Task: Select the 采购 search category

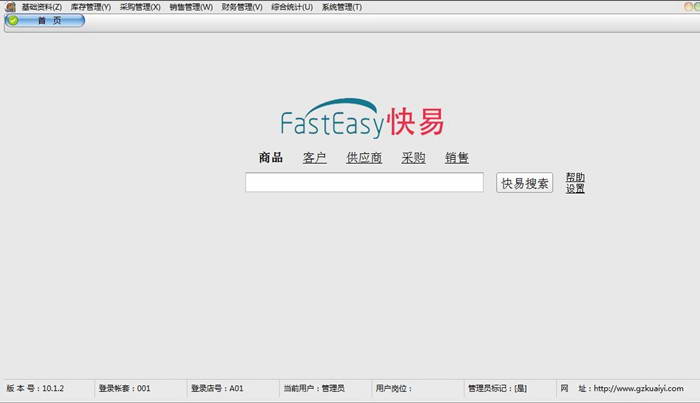Action: [413, 158]
